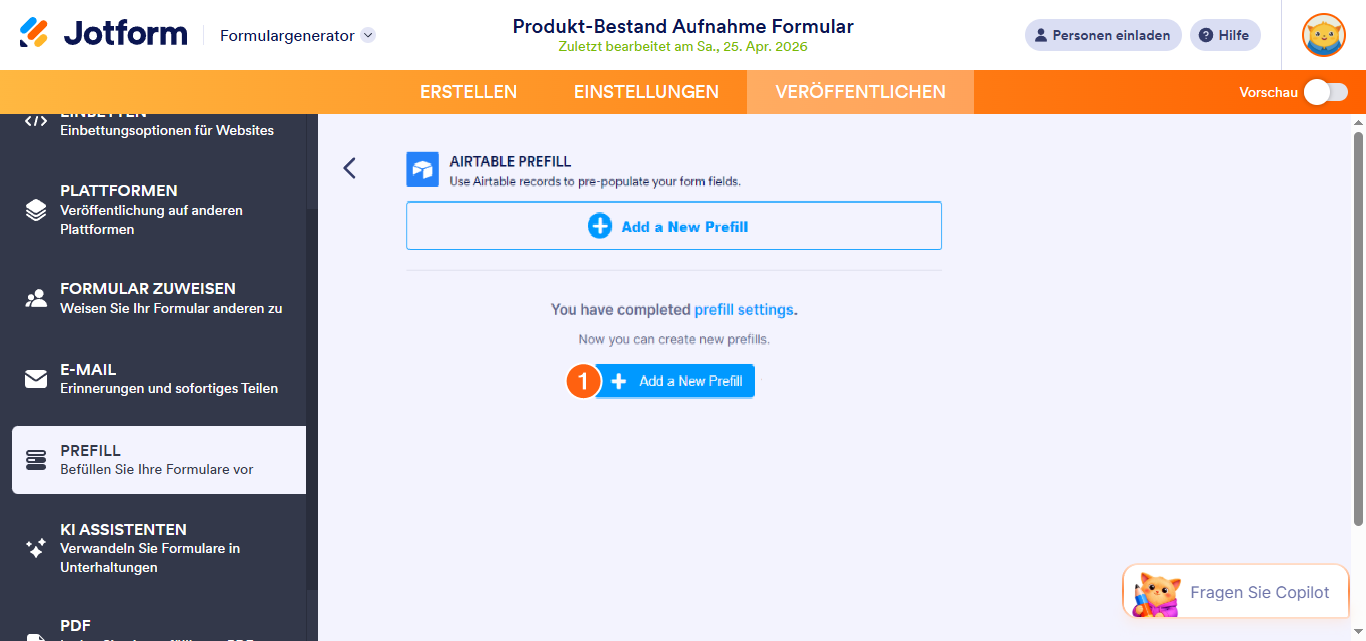Viewport: 1366px width, 641px height.
Task: Toggle the Vorschau preview switch
Action: (x=1326, y=92)
